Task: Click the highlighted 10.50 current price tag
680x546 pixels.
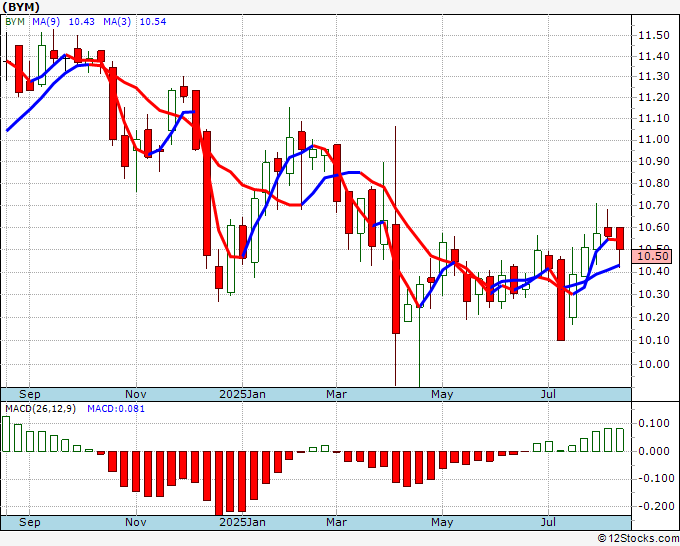Action: click(651, 256)
